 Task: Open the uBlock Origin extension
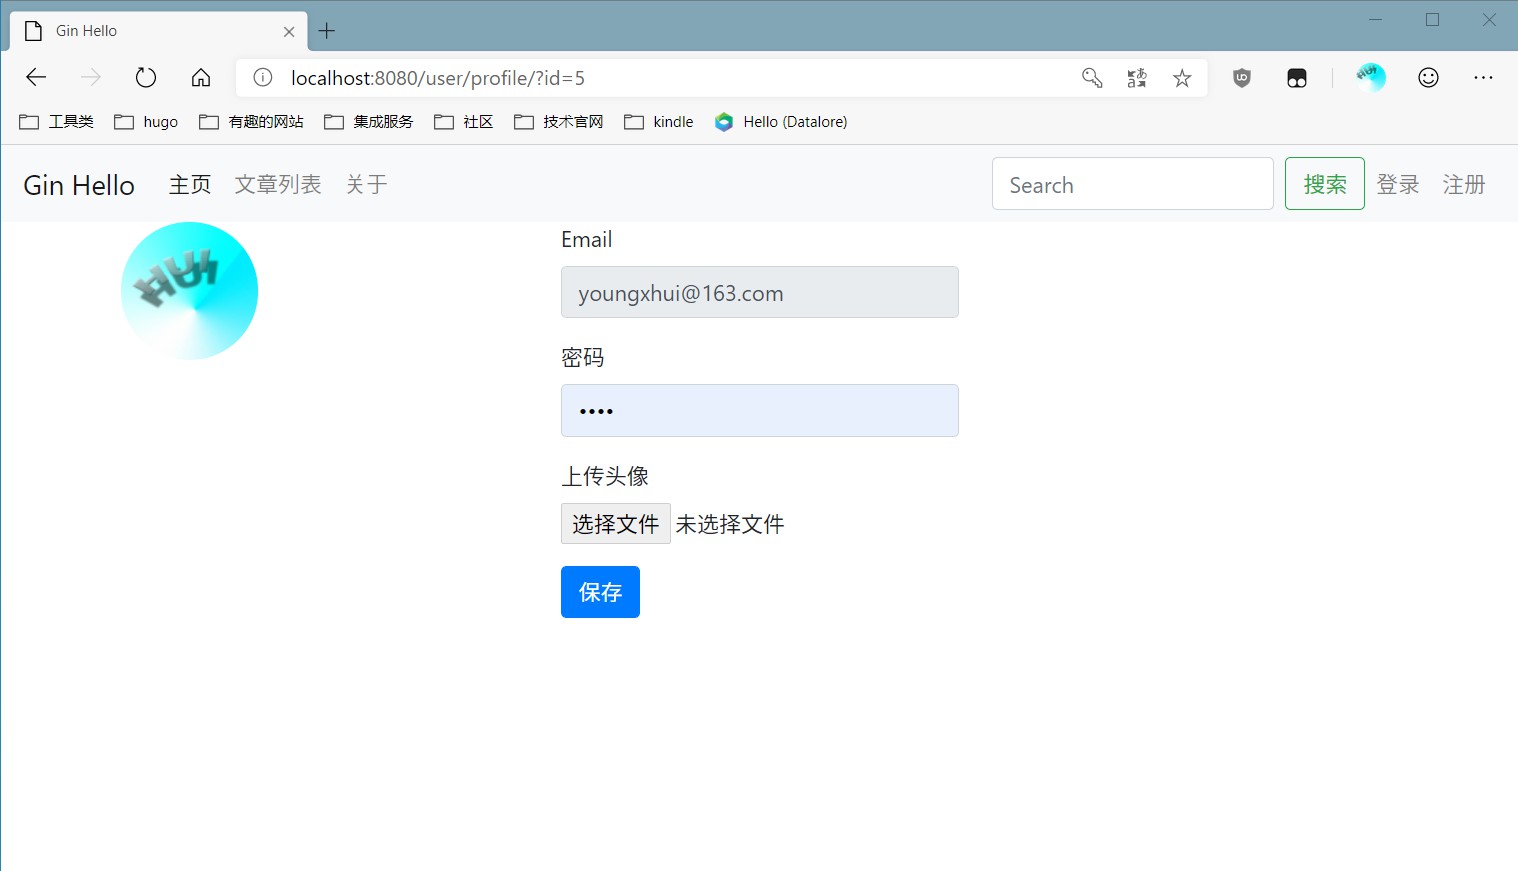1241,77
